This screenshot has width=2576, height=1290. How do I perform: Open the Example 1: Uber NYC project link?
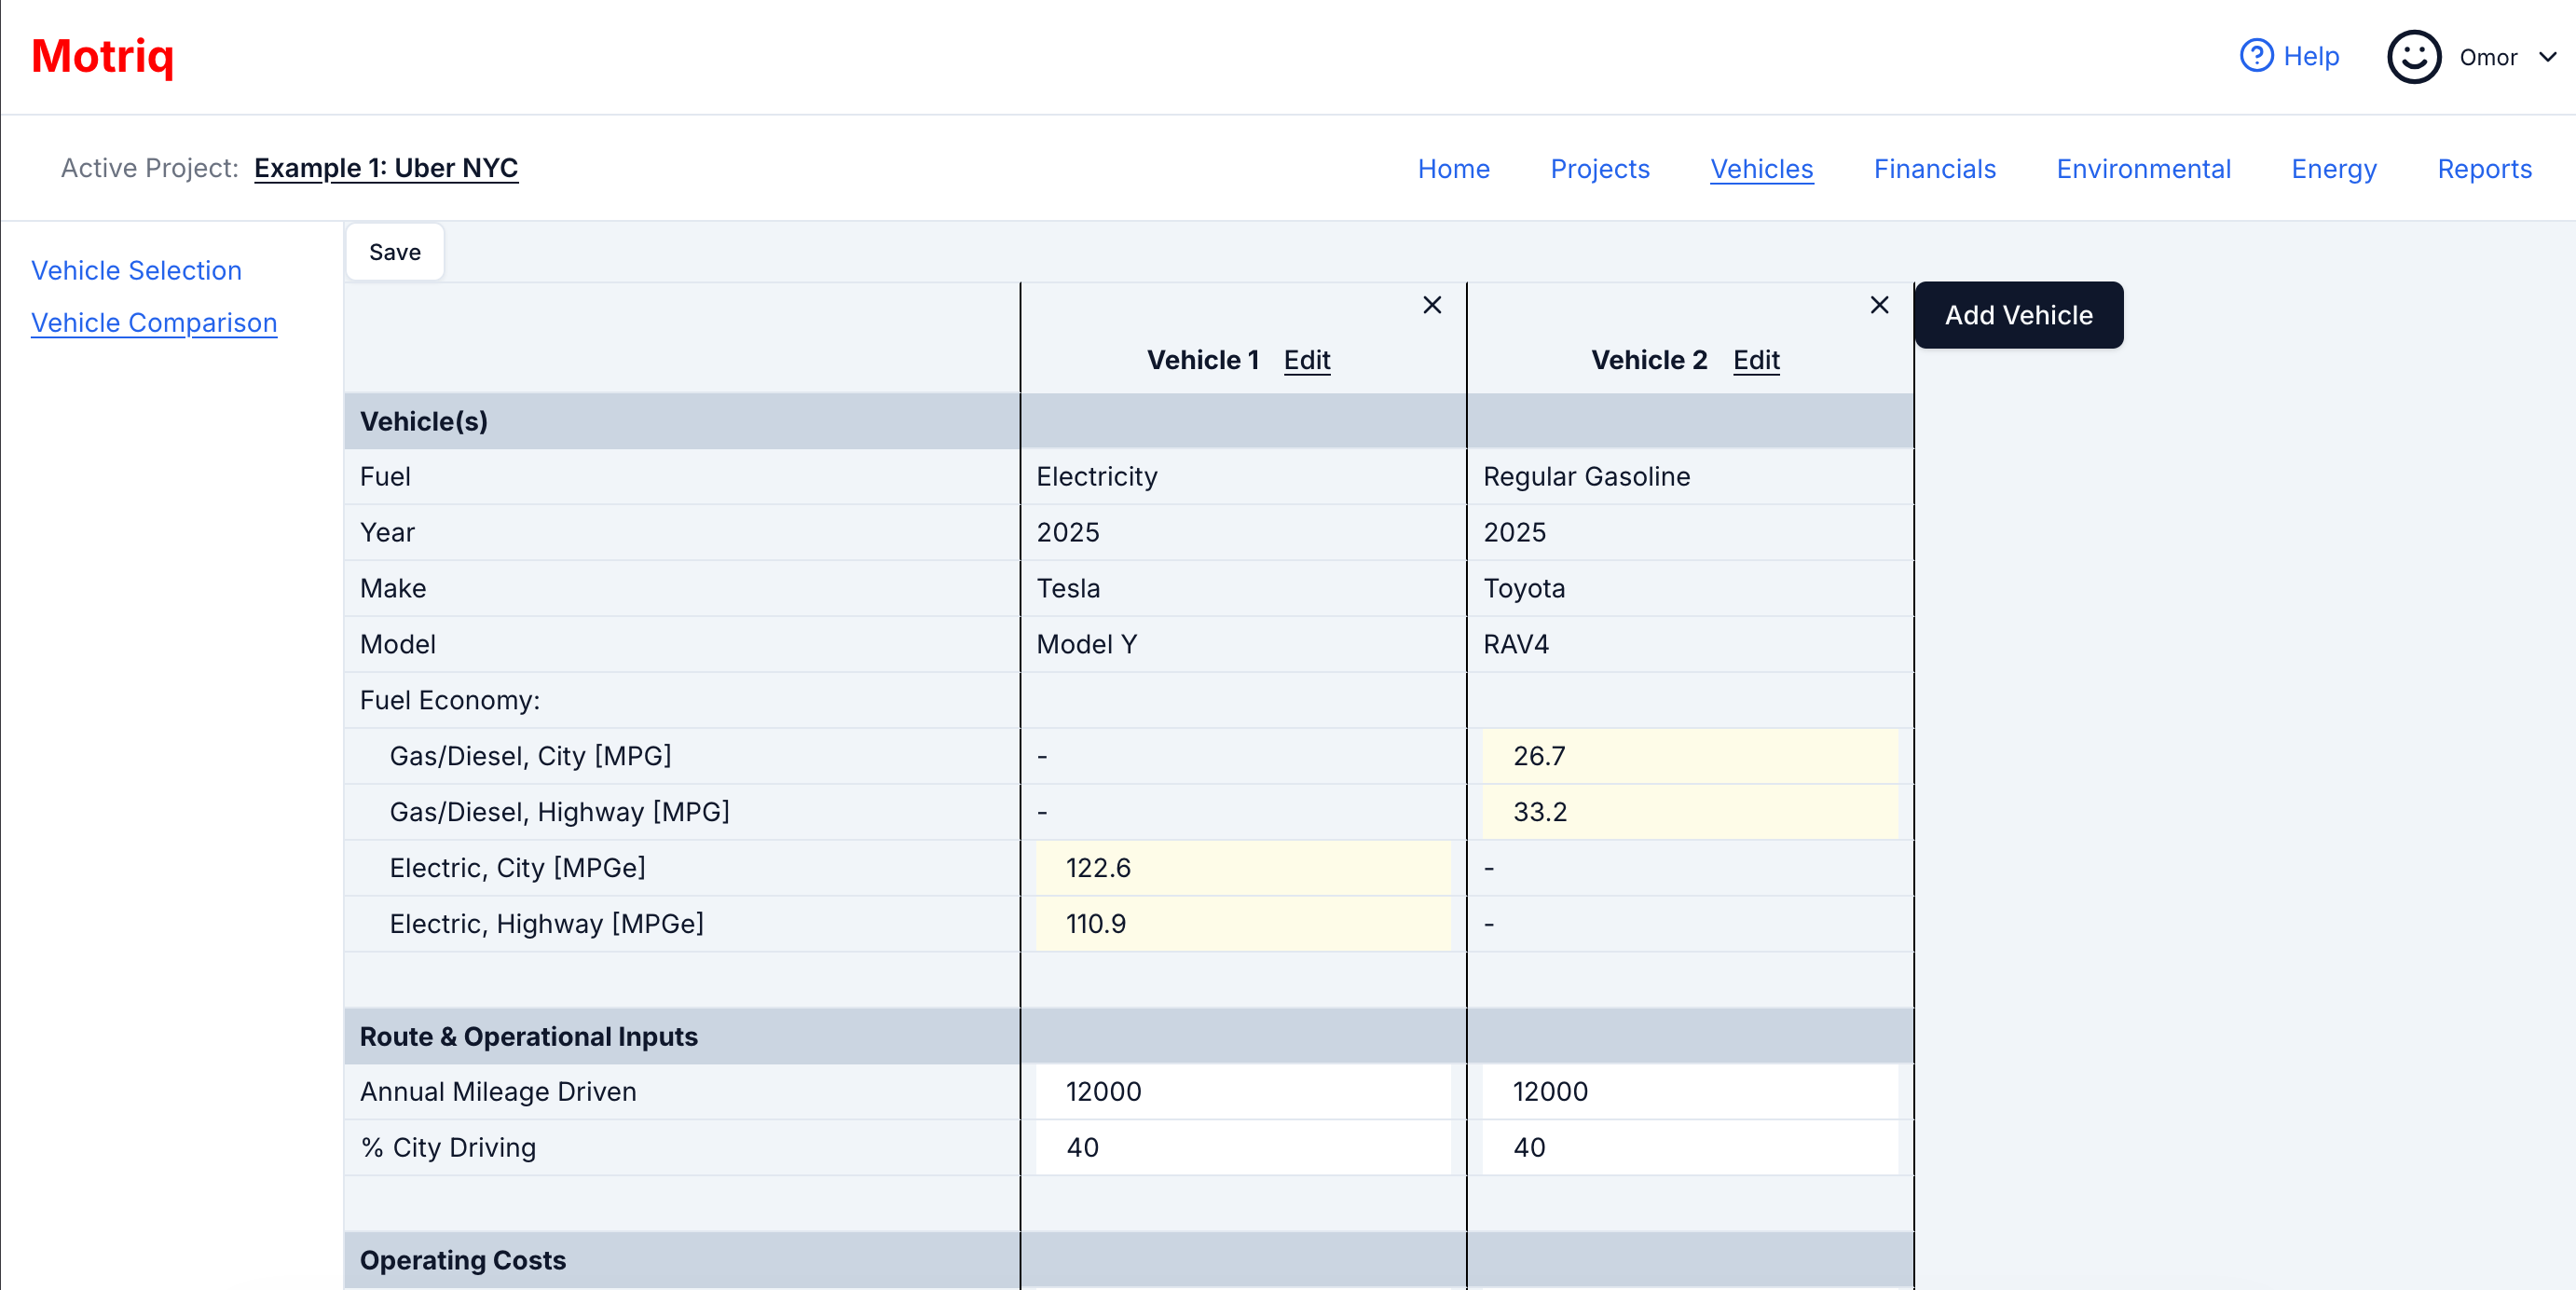[386, 168]
